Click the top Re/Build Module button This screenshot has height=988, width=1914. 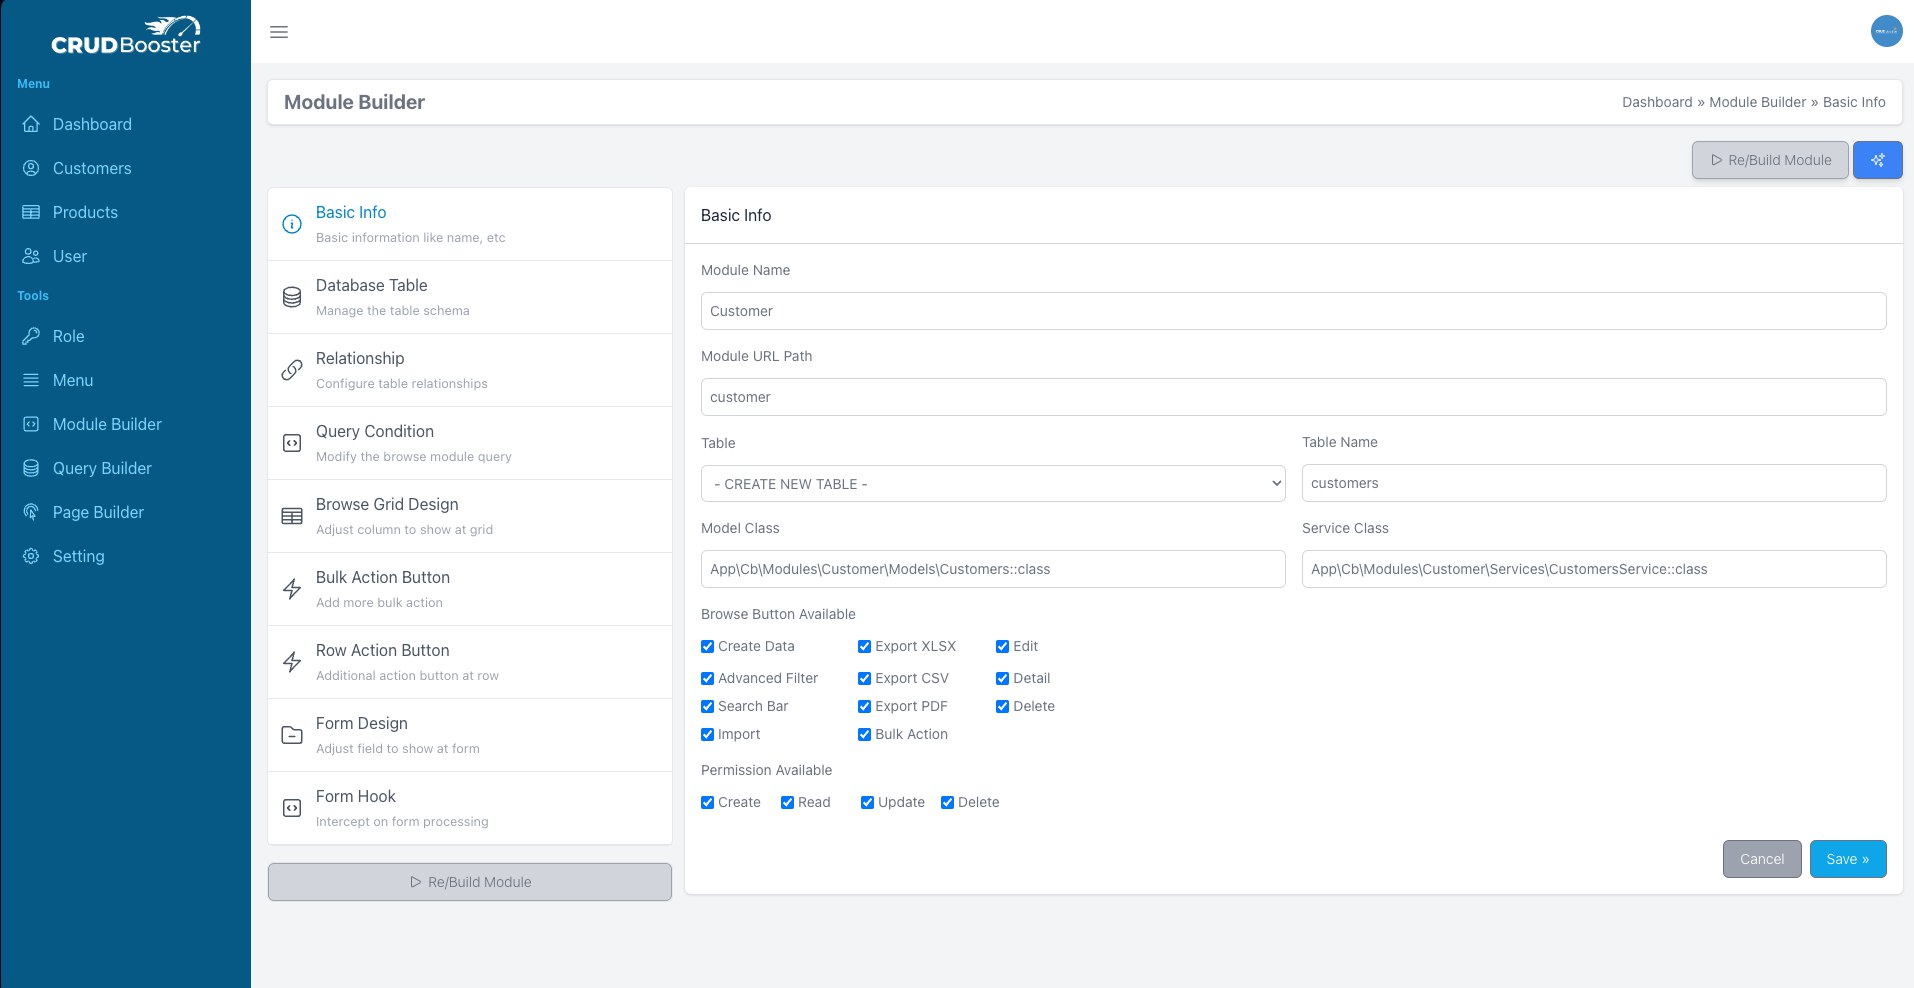tap(1770, 160)
